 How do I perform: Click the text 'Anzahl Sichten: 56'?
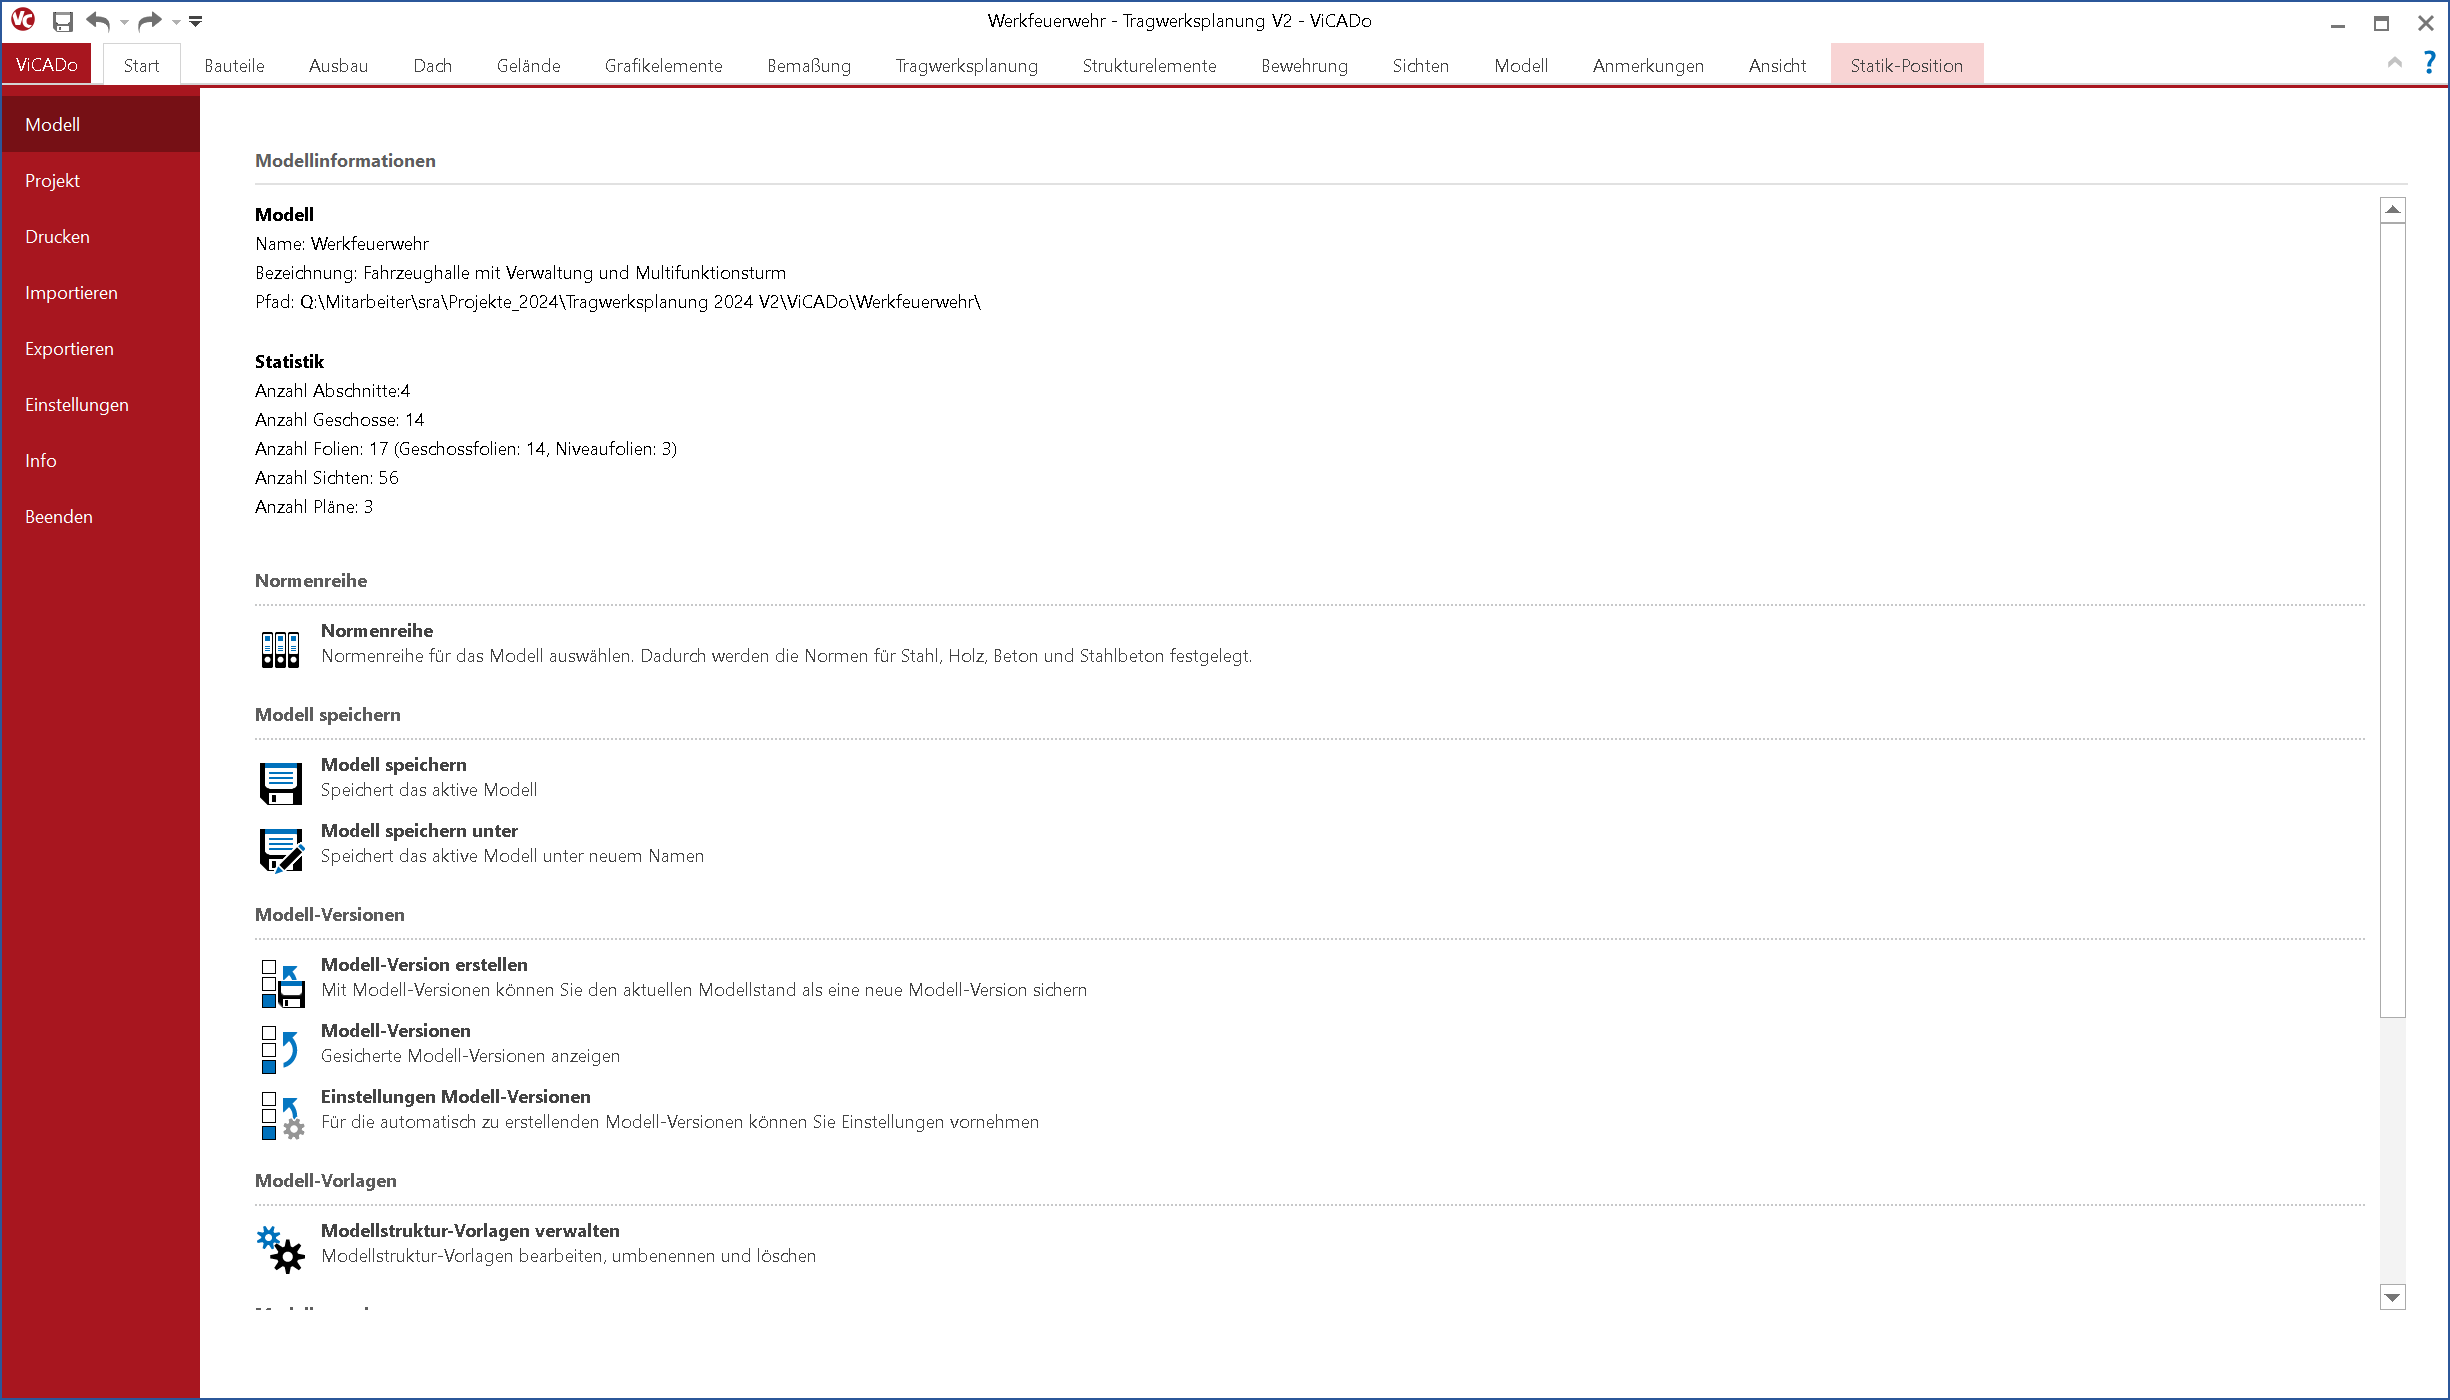pyautogui.click(x=327, y=477)
